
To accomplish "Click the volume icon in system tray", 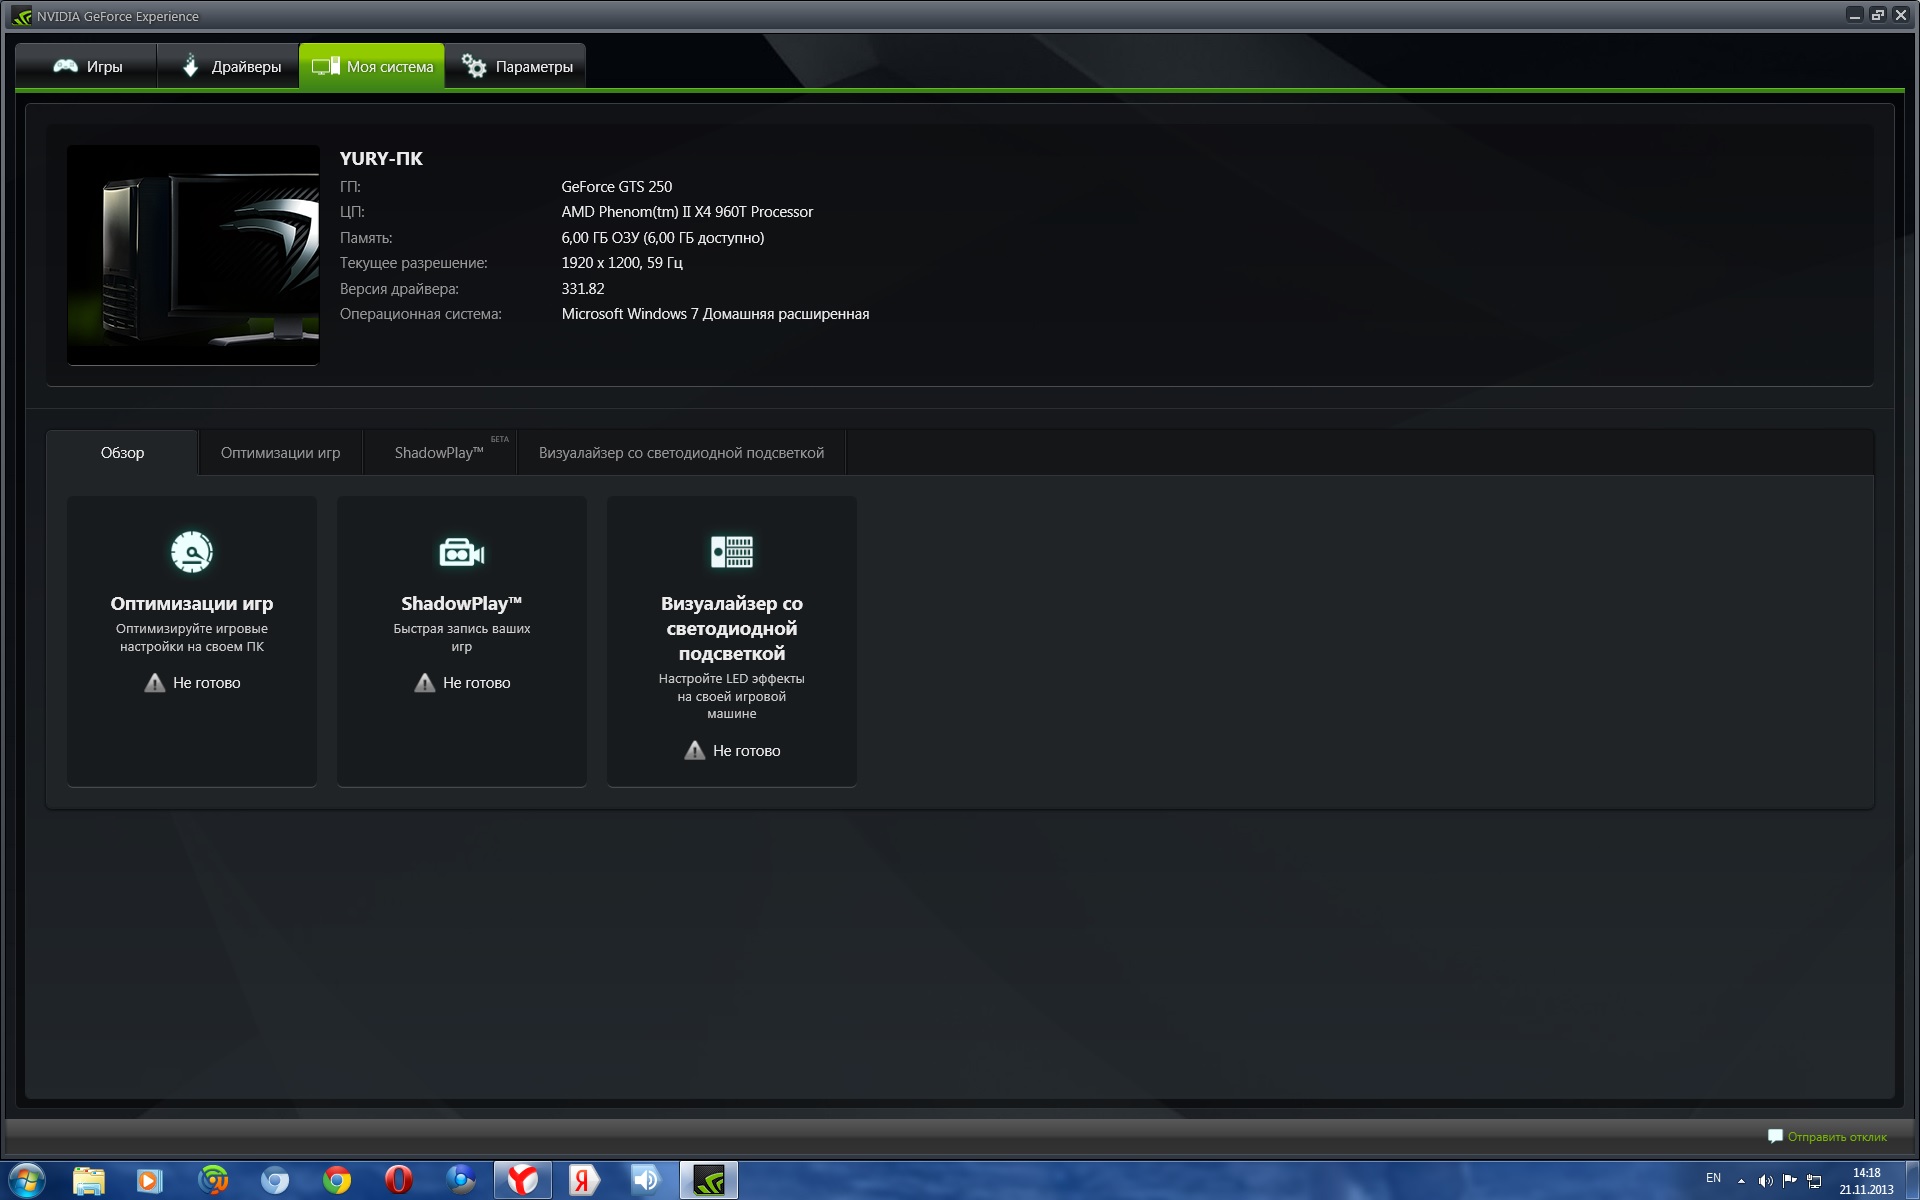I will pyautogui.click(x=1765, y=1181).
